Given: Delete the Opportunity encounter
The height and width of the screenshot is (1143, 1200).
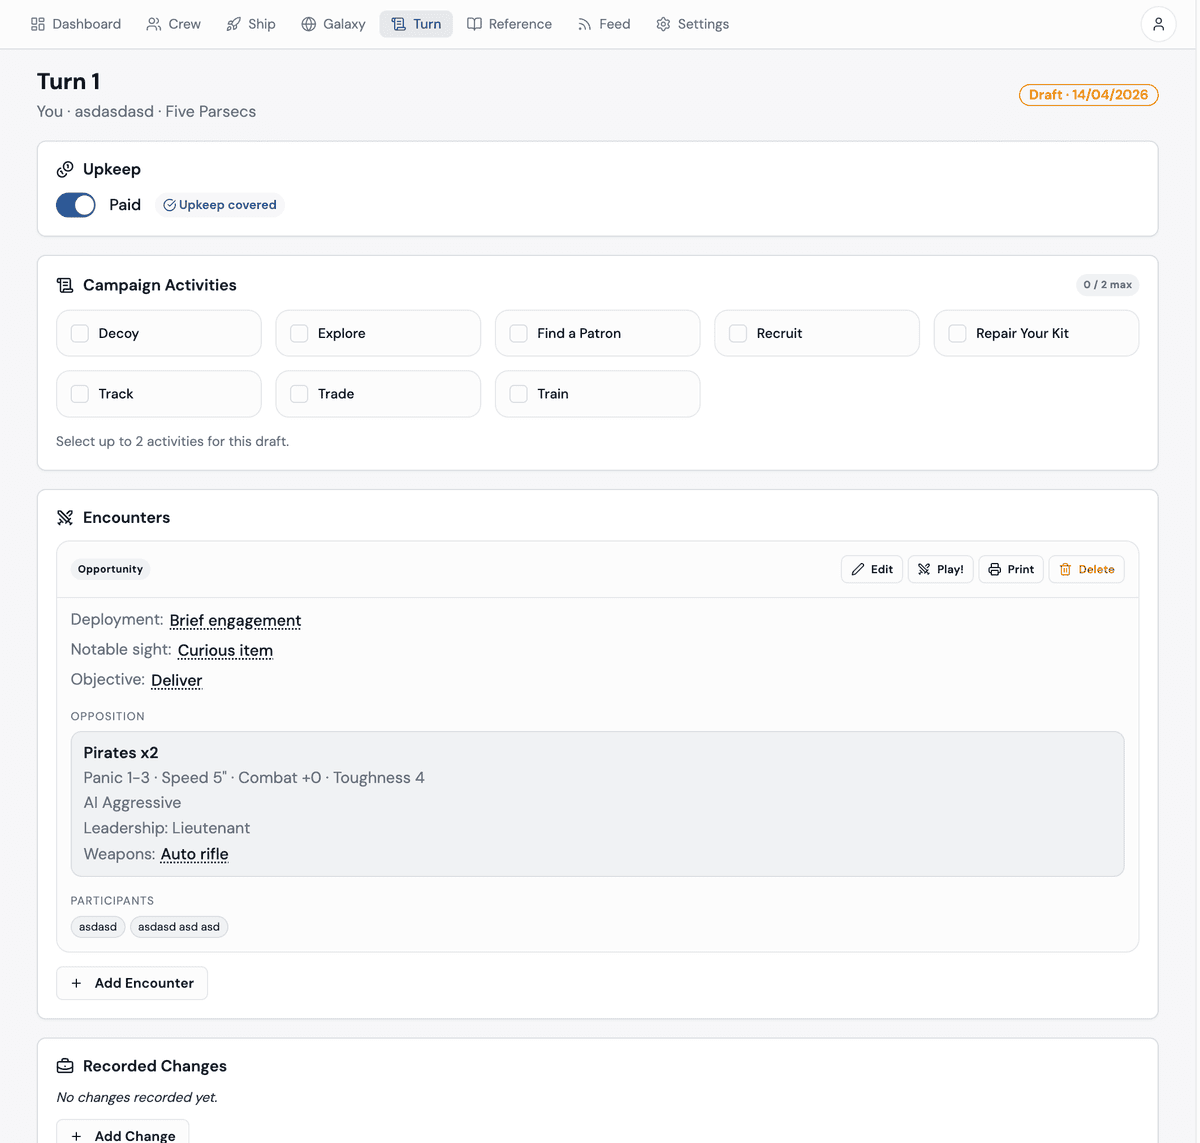Looking at the screenshot, I should (1087, 569).
